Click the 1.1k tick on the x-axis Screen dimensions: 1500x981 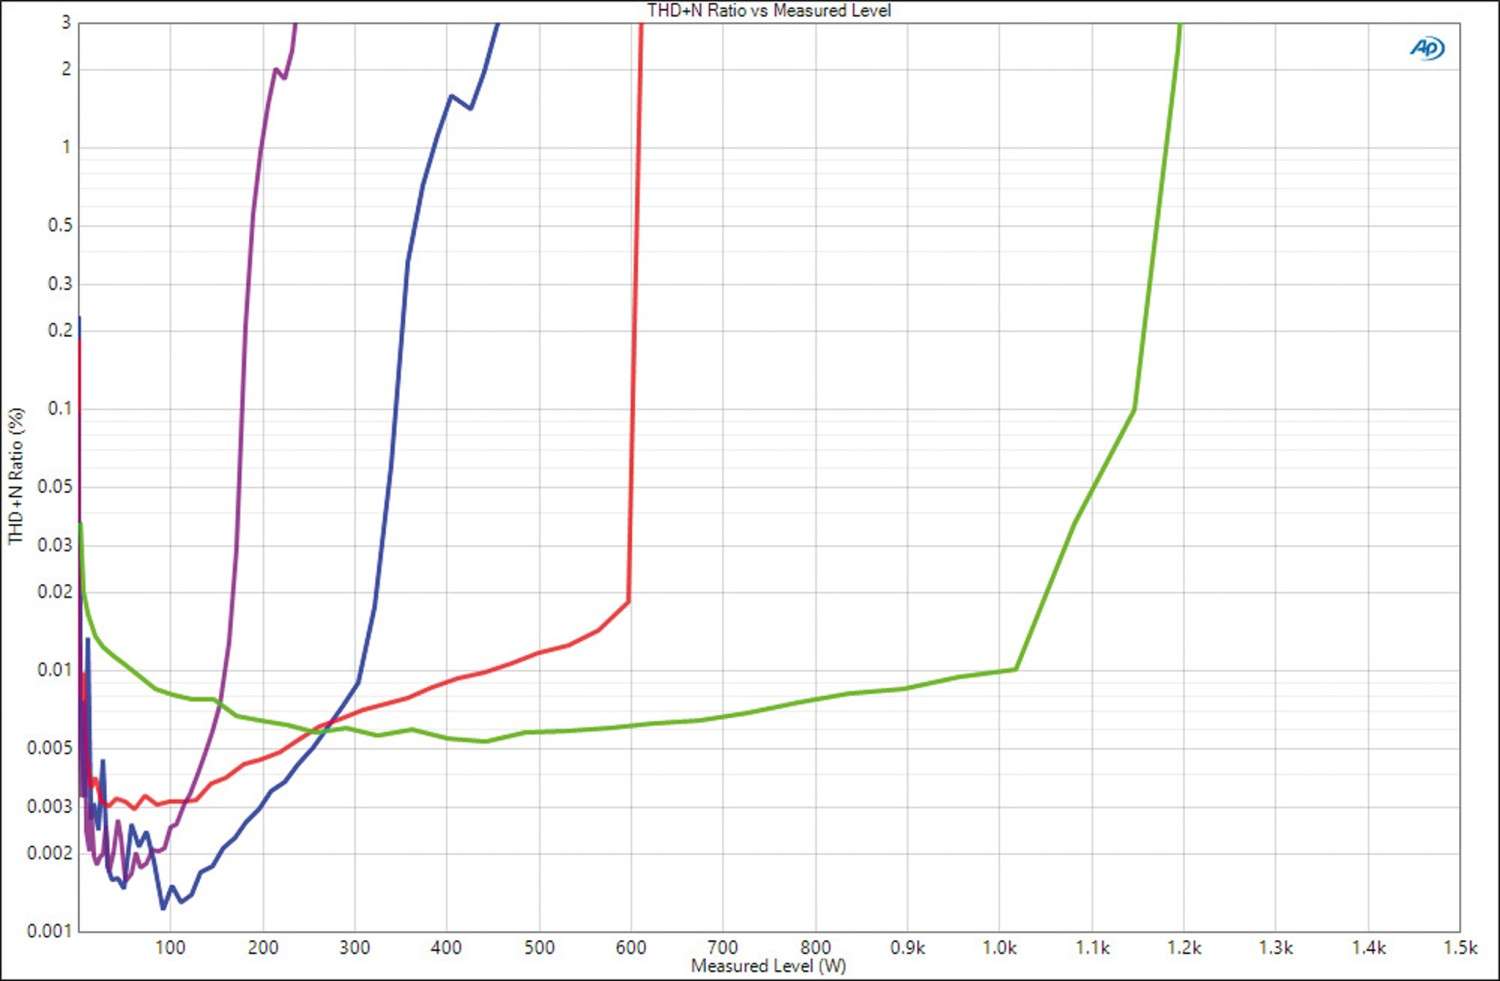pos(1092,947)
